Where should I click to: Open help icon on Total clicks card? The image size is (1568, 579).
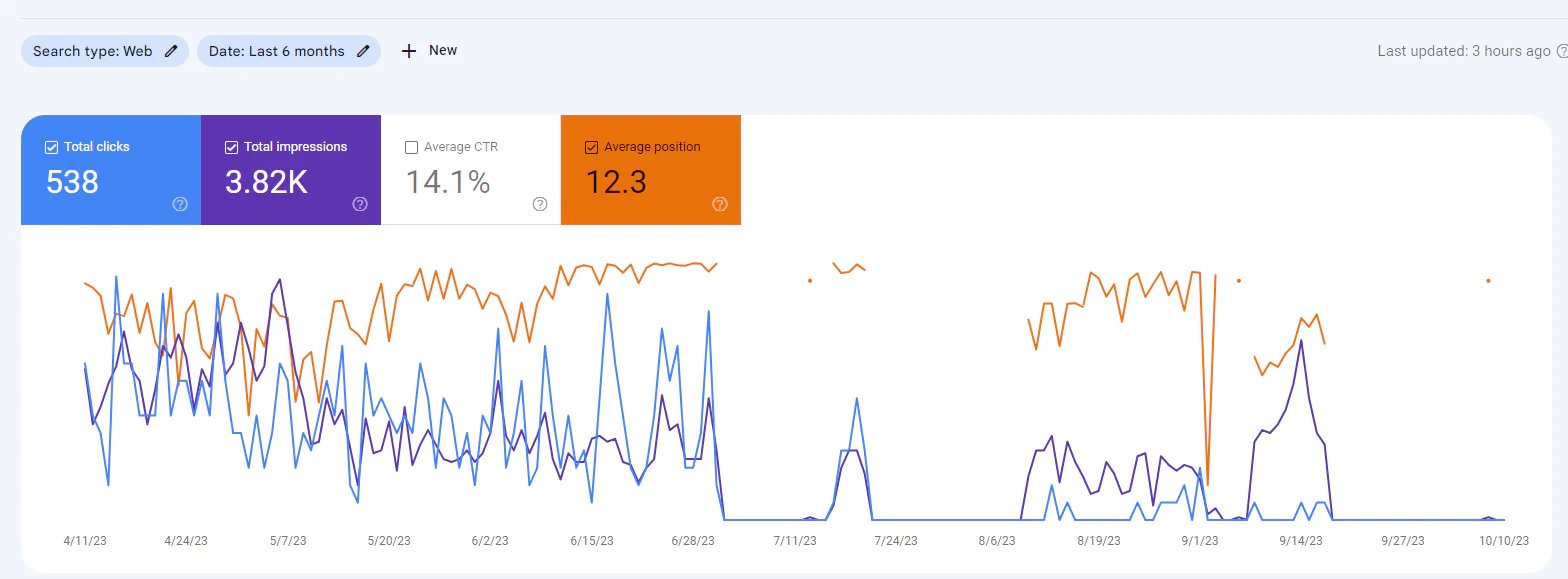[x=180, y=204]
